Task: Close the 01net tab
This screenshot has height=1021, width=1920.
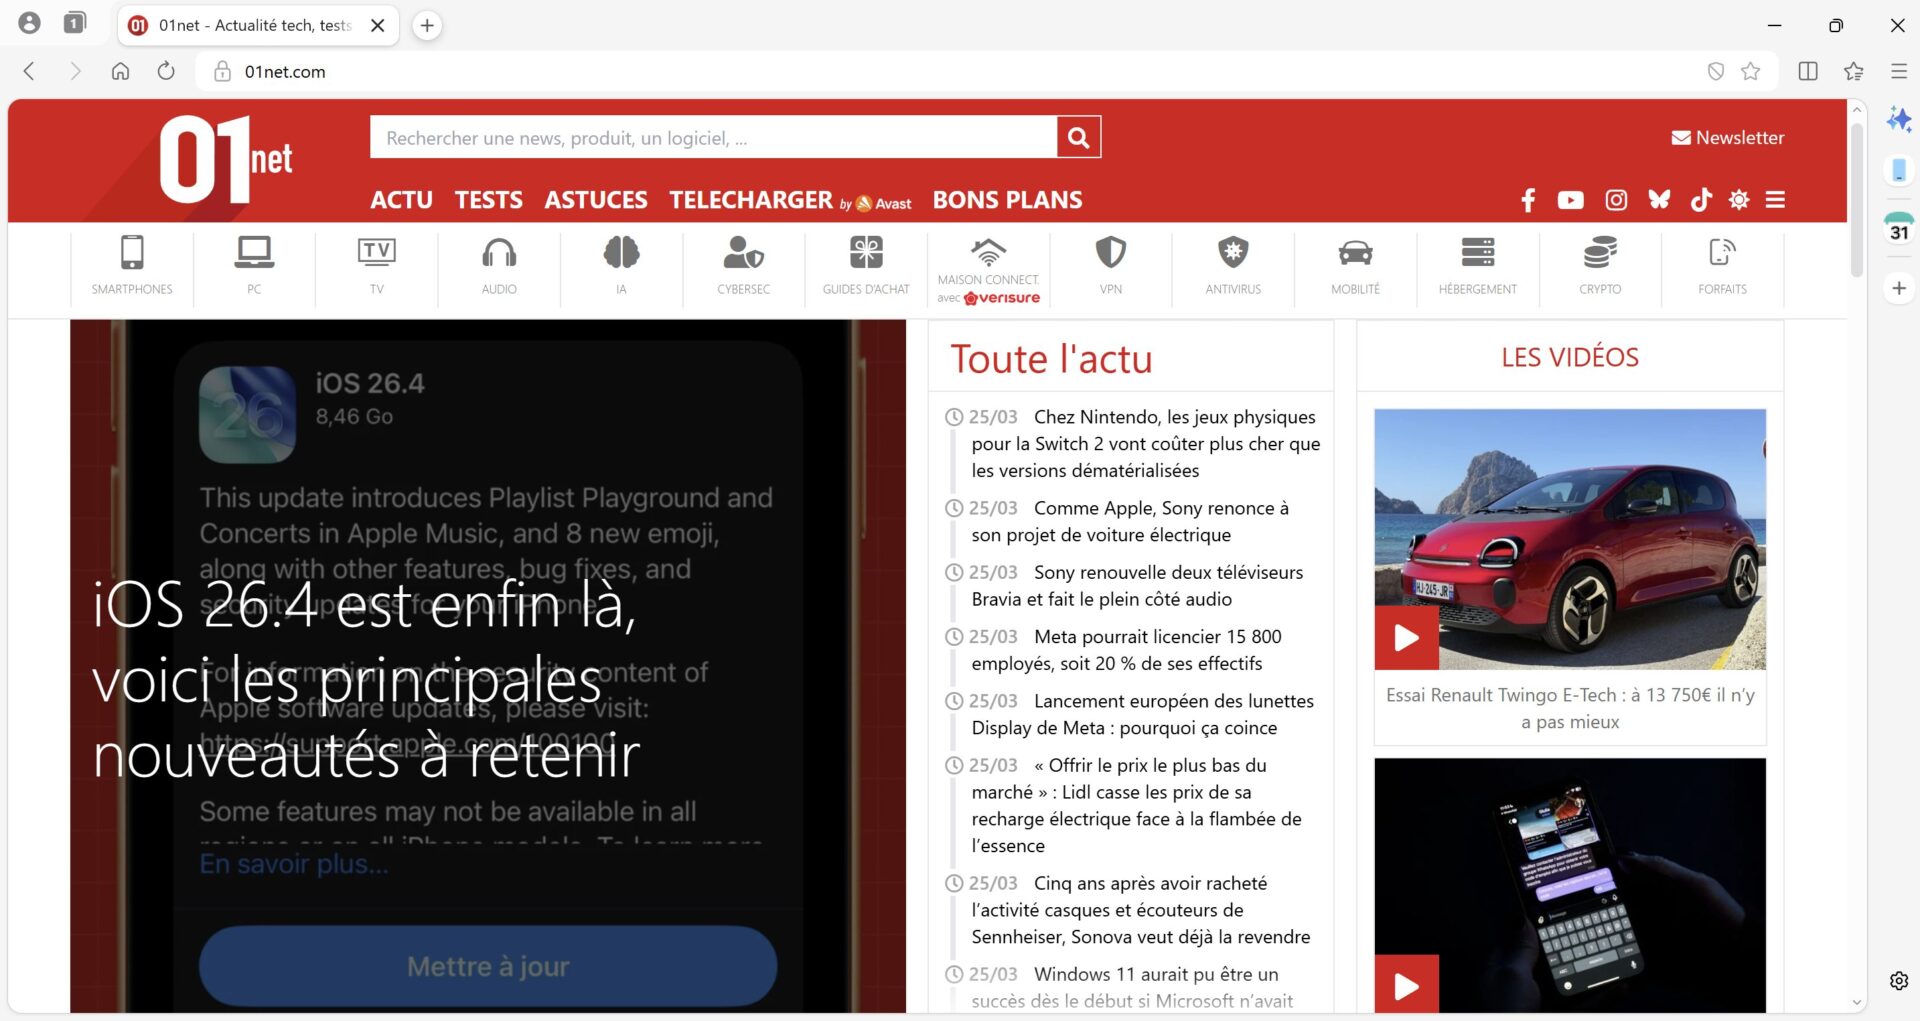Action: (x=378, y=25)
